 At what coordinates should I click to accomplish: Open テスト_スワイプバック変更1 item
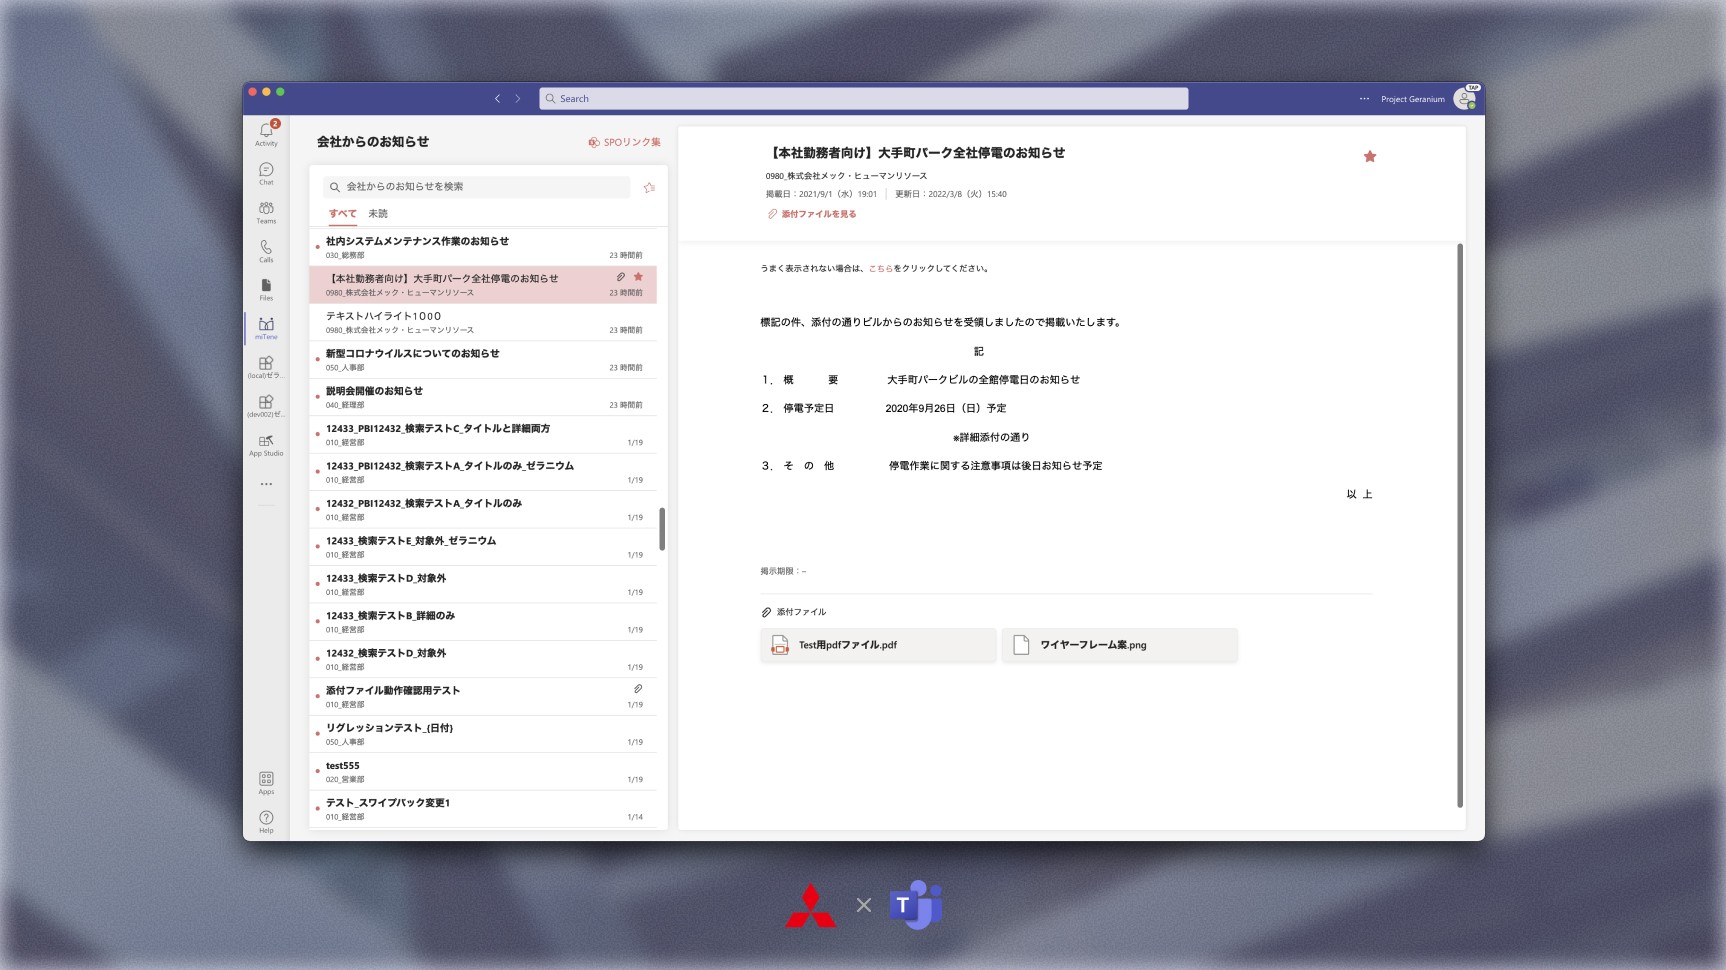coord(483,809)
